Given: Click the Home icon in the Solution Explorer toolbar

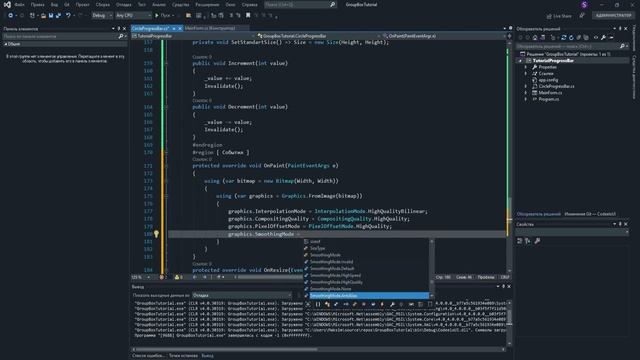Looking at the screenshot, I should point(535,37).
